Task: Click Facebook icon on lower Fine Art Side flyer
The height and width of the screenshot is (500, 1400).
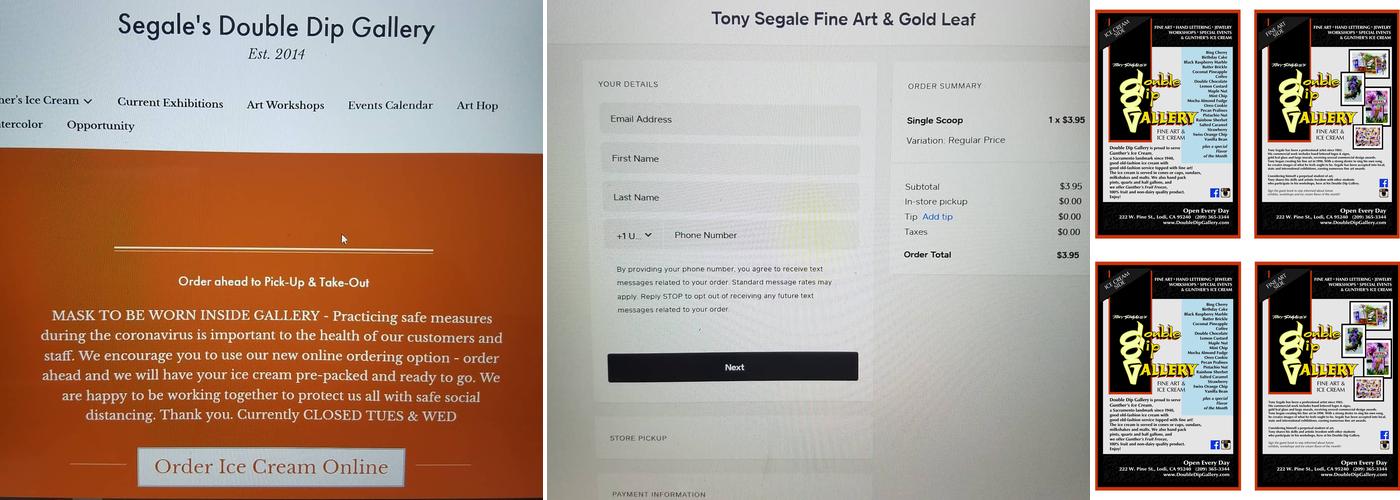Action: (1384, 435)
